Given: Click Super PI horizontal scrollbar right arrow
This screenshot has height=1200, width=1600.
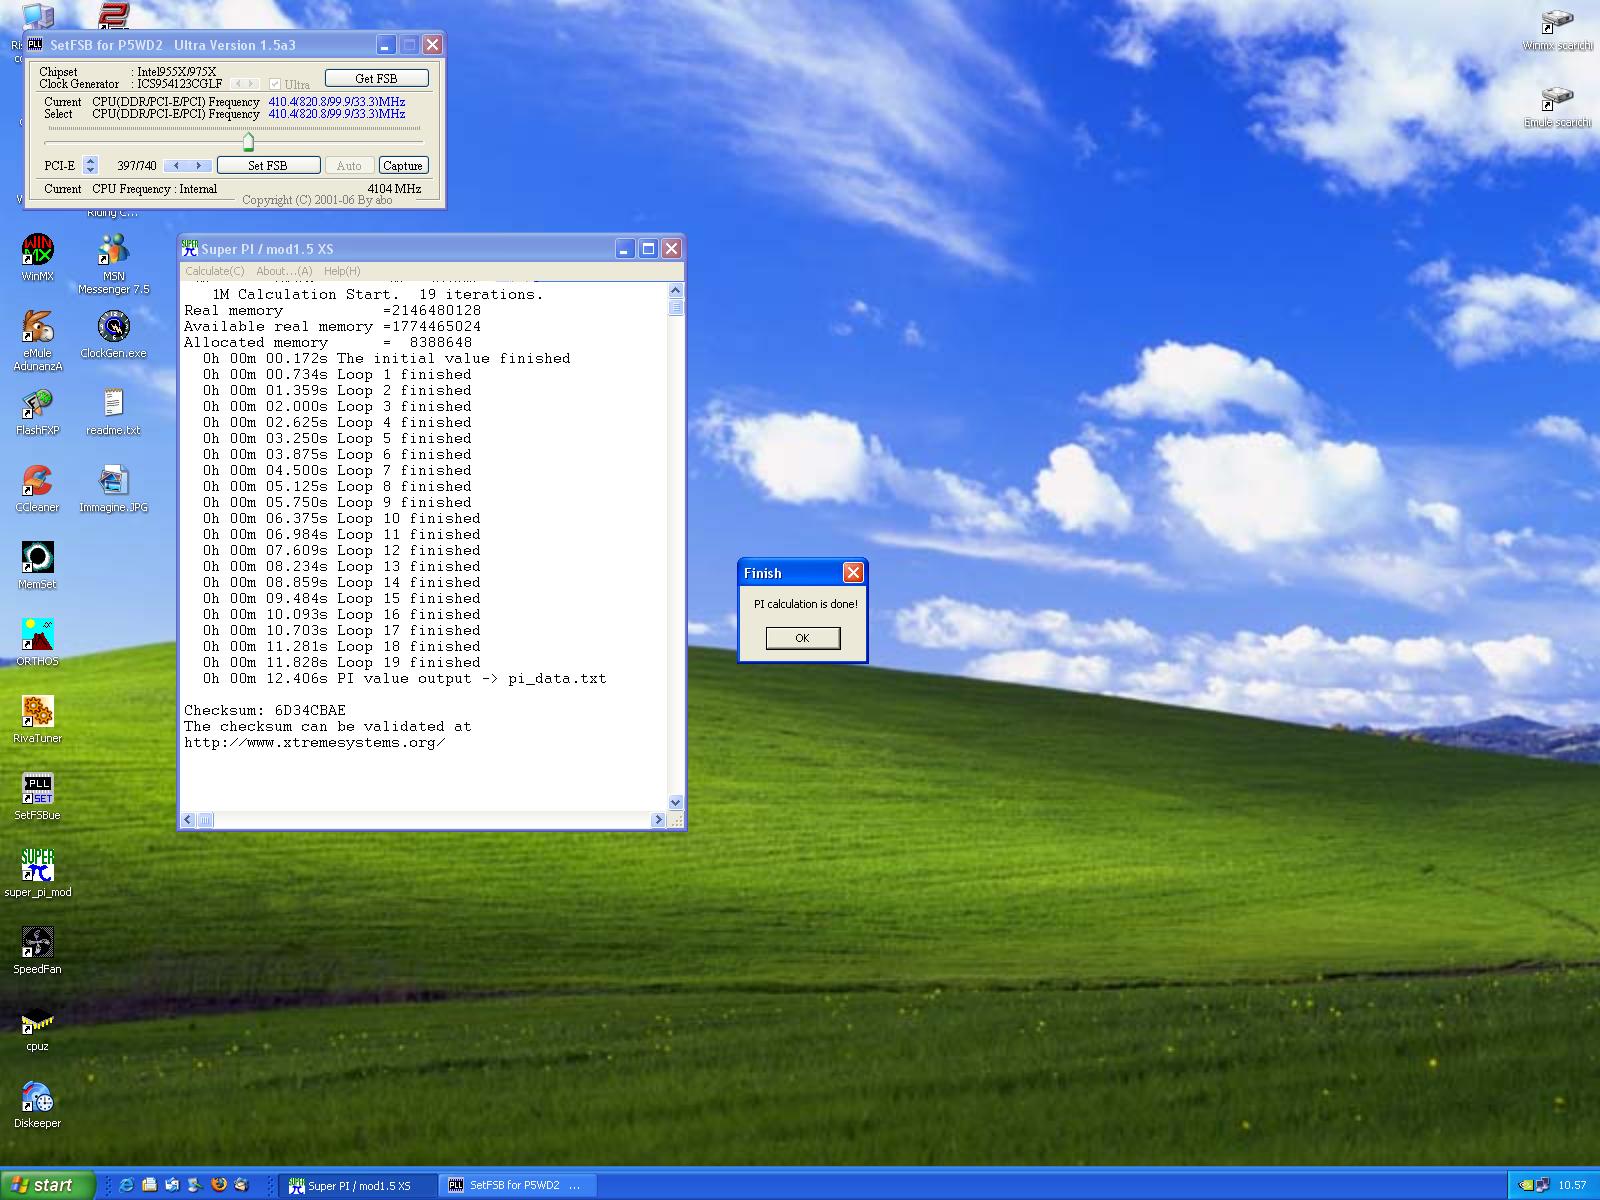Looking at the screenshot, I should tap(657, 820).
